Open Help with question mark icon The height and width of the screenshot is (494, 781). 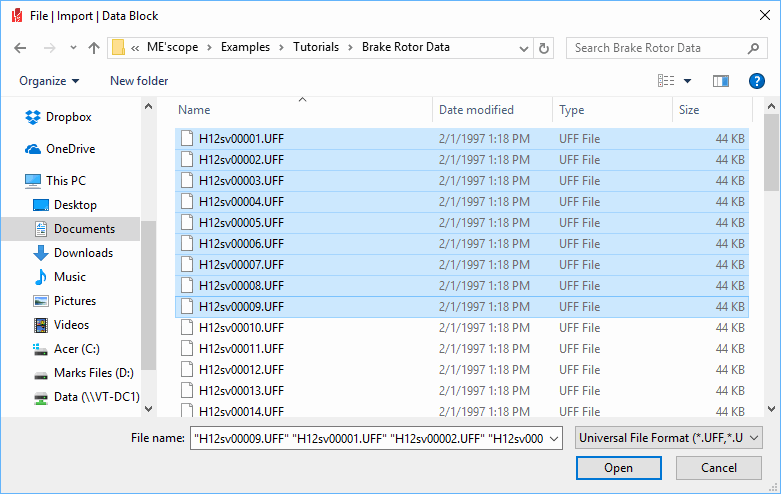coord(757,81)
